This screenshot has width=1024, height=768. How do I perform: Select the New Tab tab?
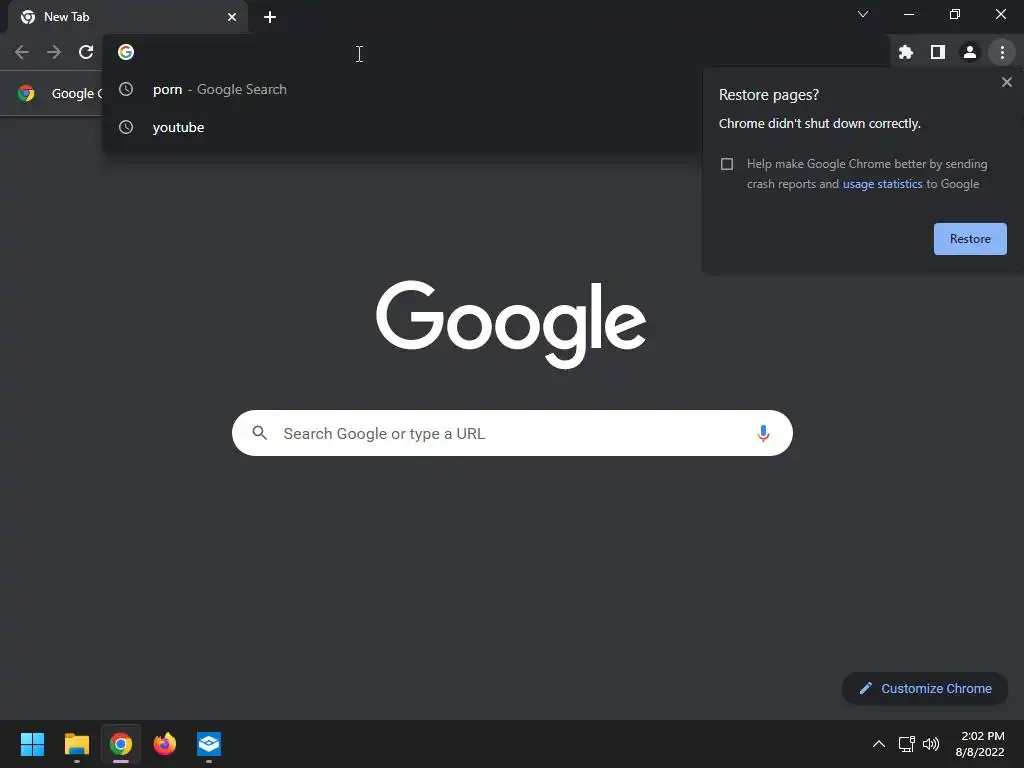click(127, 17)
